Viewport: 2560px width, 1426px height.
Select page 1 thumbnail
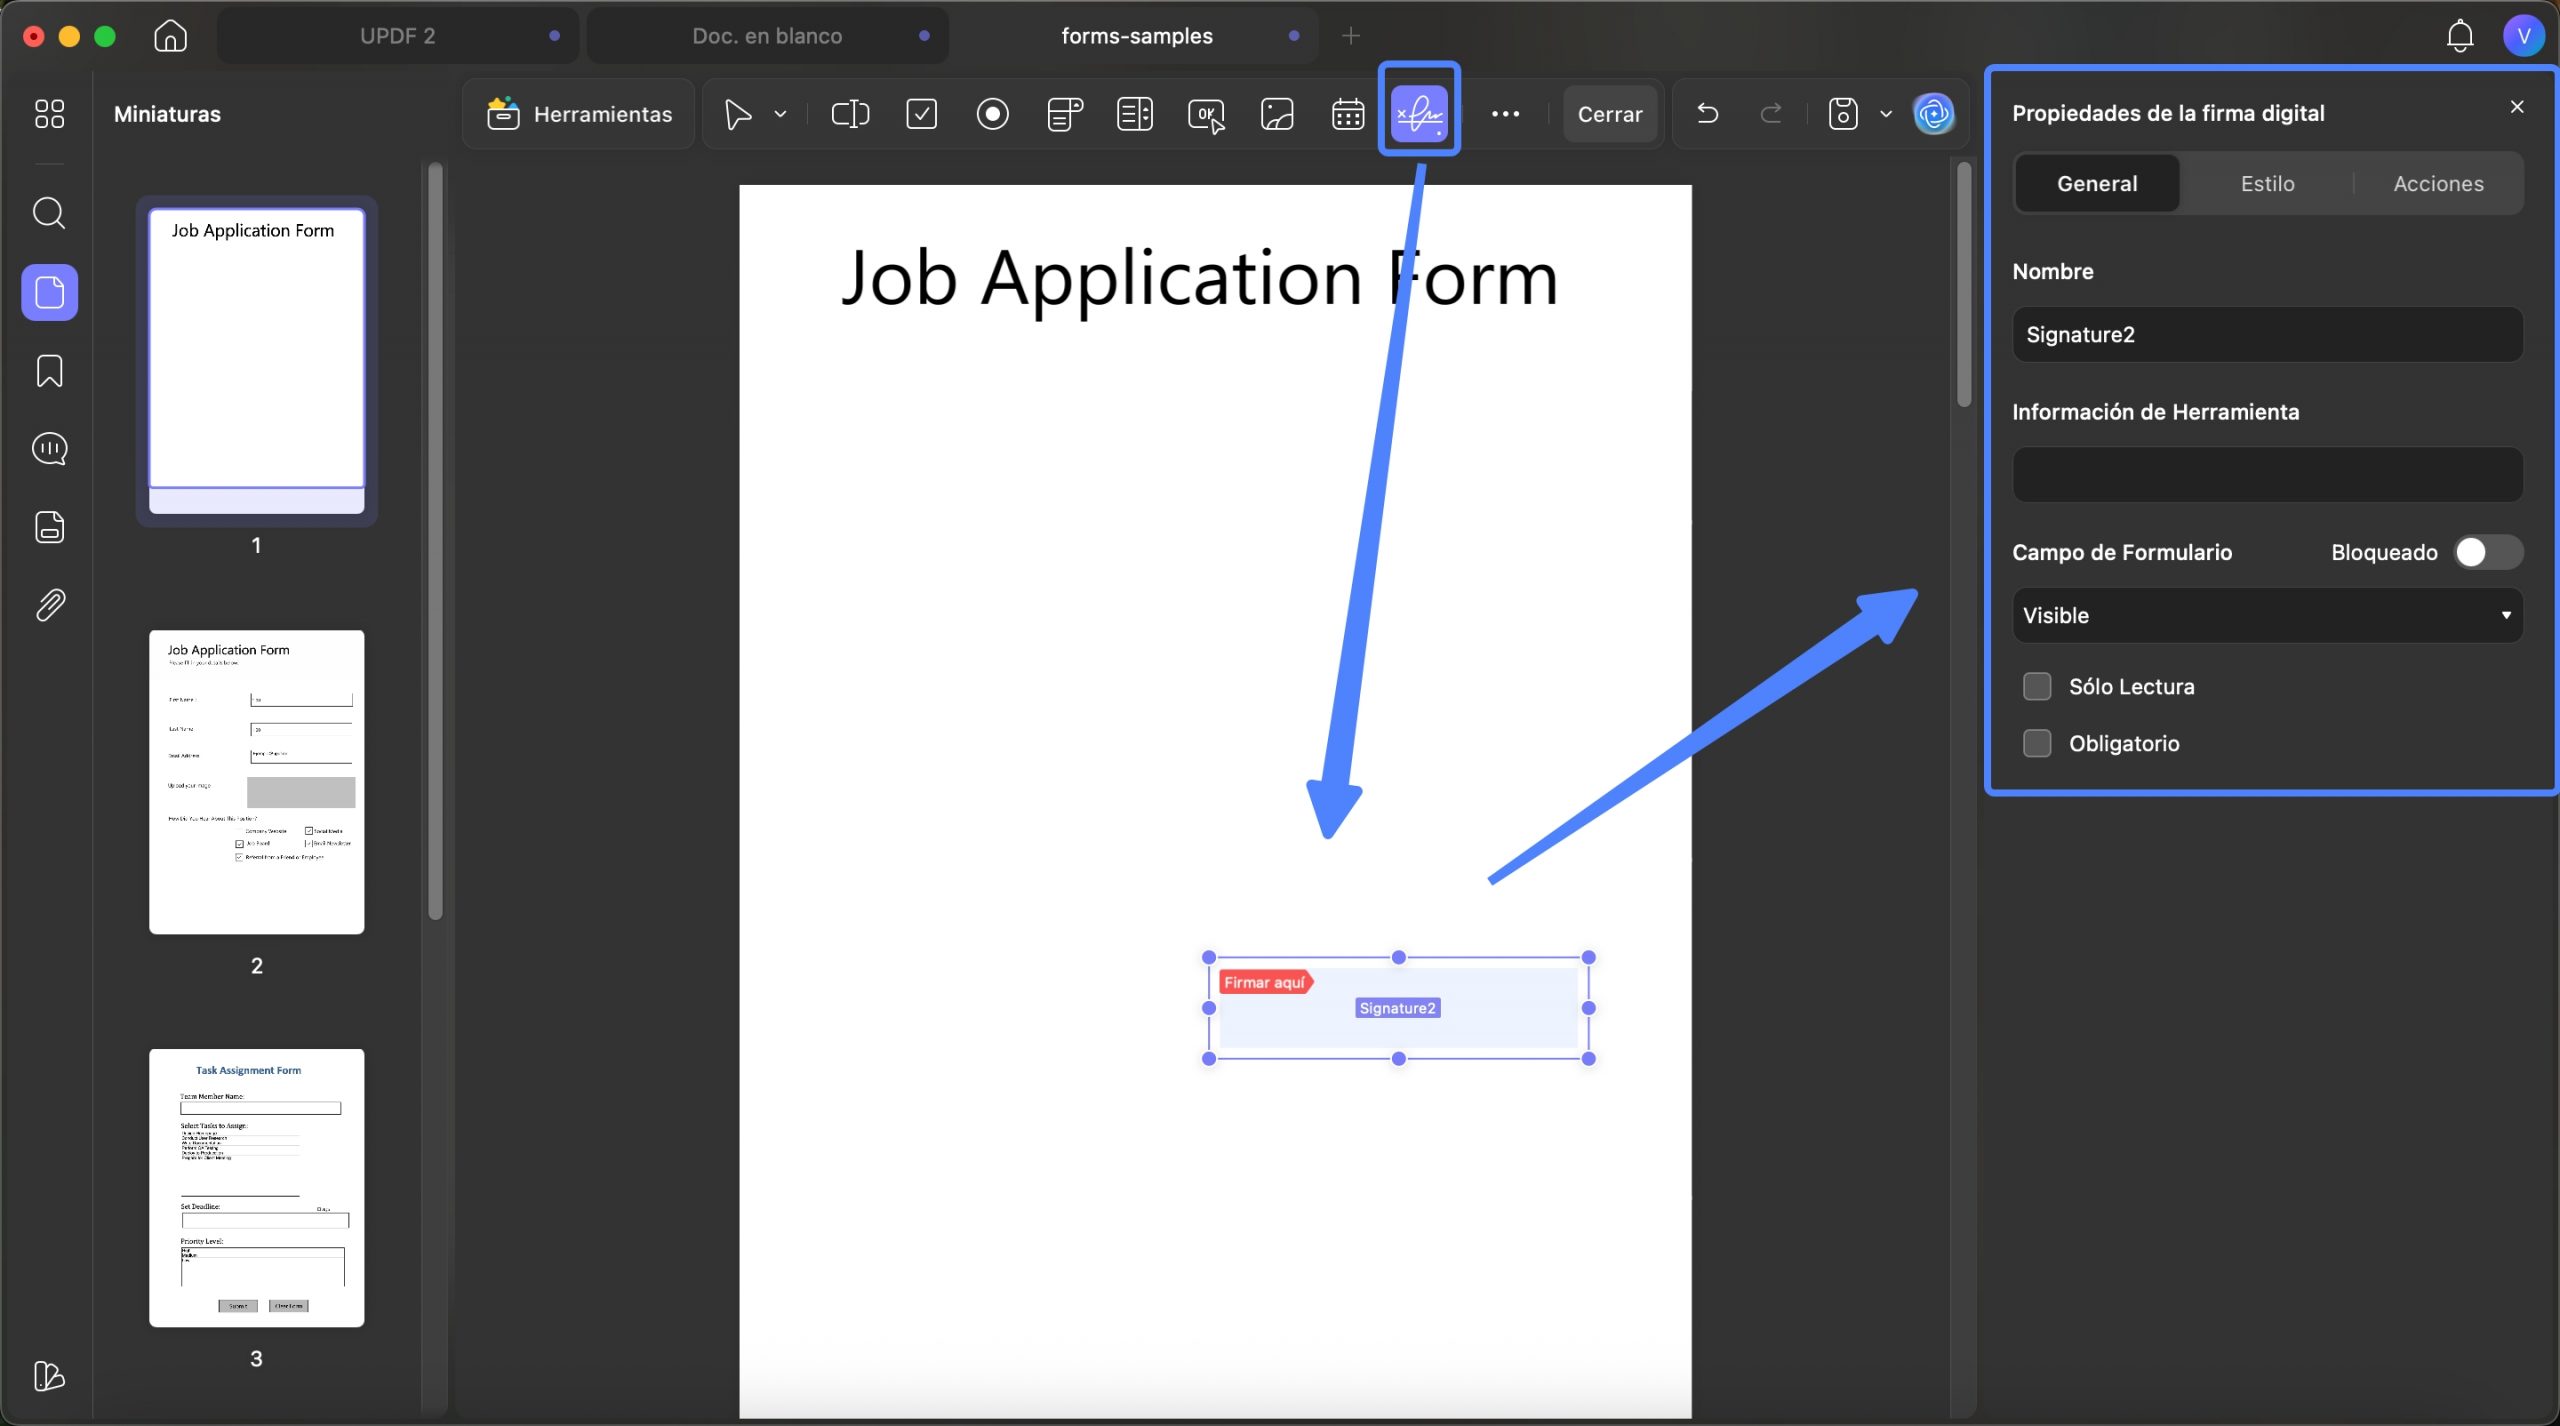click(x=257, y=361)
